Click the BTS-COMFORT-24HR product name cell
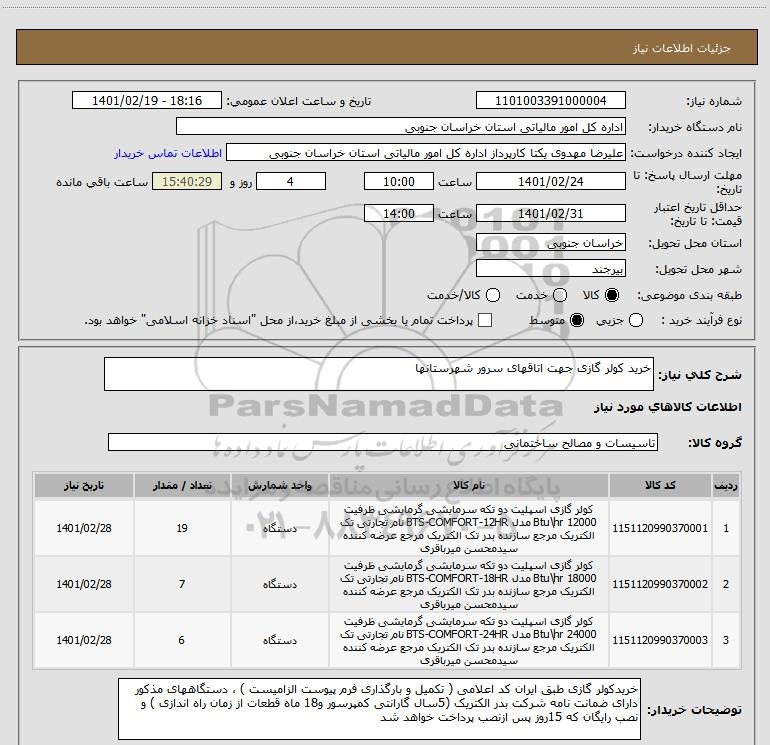Viewport: 770px width, 745px height. 468,640
